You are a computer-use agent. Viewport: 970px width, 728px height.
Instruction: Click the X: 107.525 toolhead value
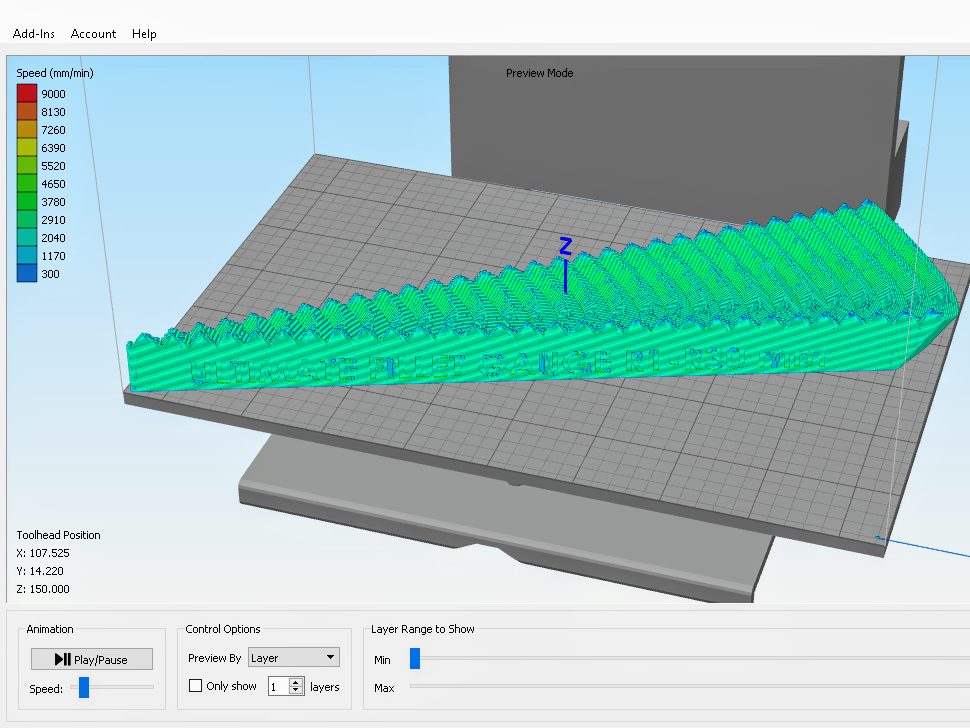[x=43, y=553]
